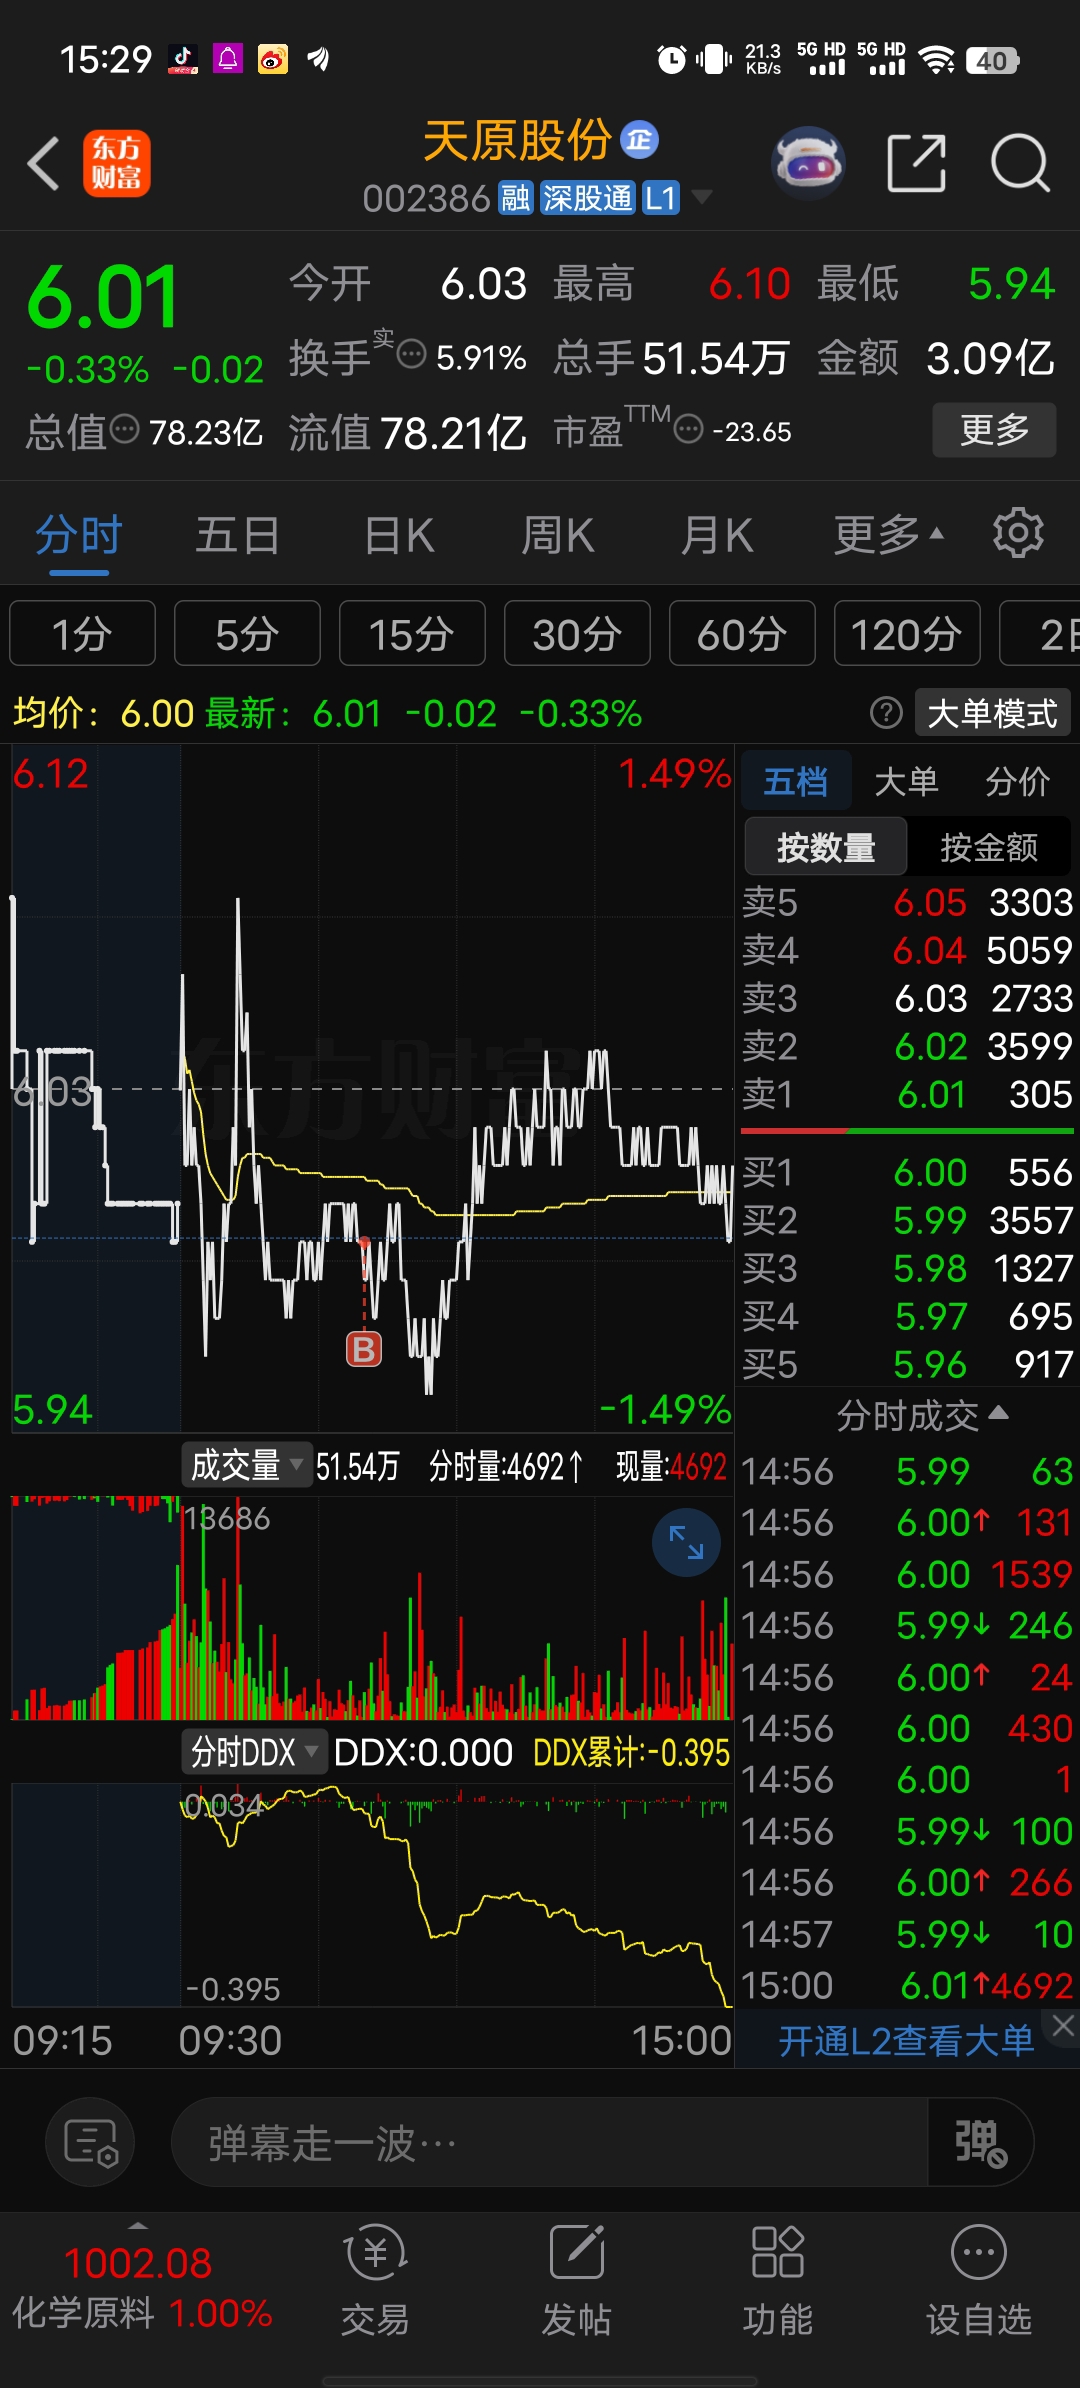Select the 5分 interval button
This screenshot has width=1080, height=2388.
(x=247, y=633)
